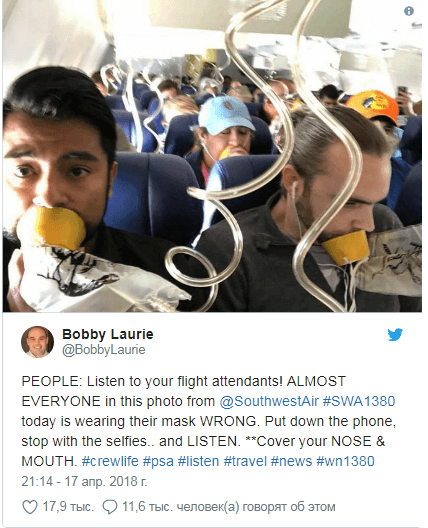The image size is (428, 528).
Task: Visit the @BobbyLaurie handle
Action: pyautogui.click(x=104, y=350)
